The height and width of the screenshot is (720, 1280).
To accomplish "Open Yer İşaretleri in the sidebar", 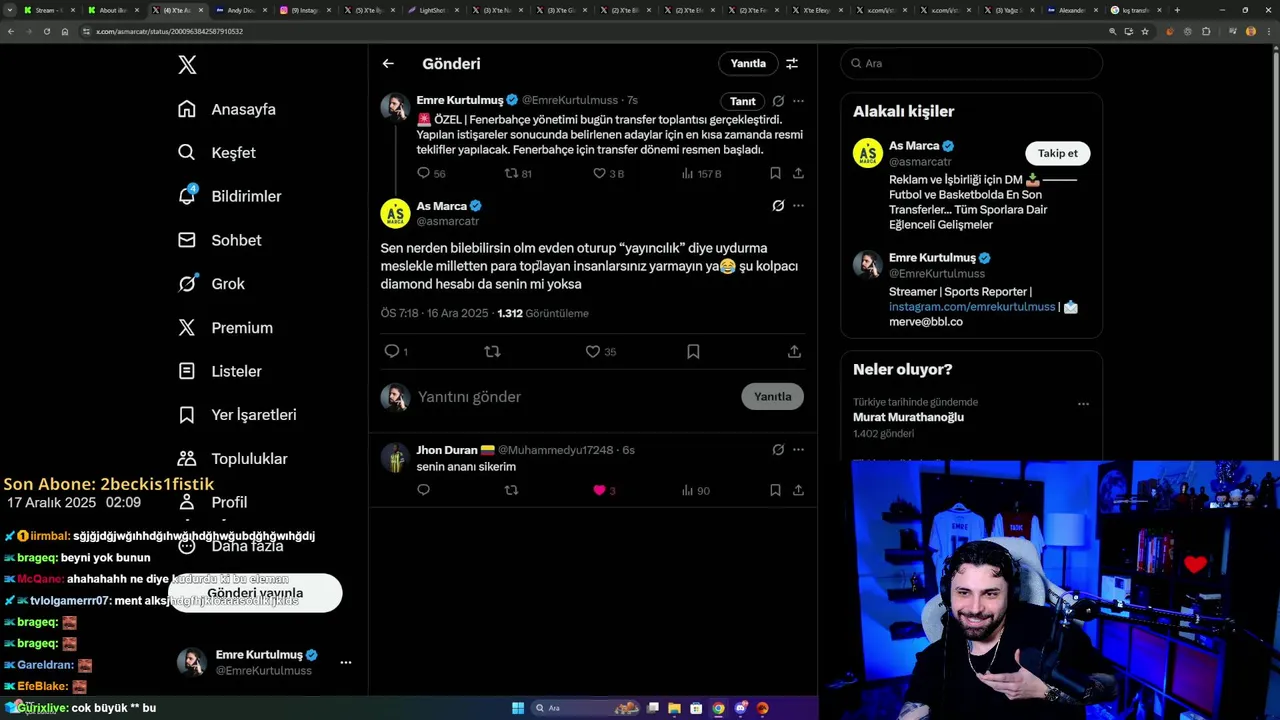I will (x=237, y=415).
